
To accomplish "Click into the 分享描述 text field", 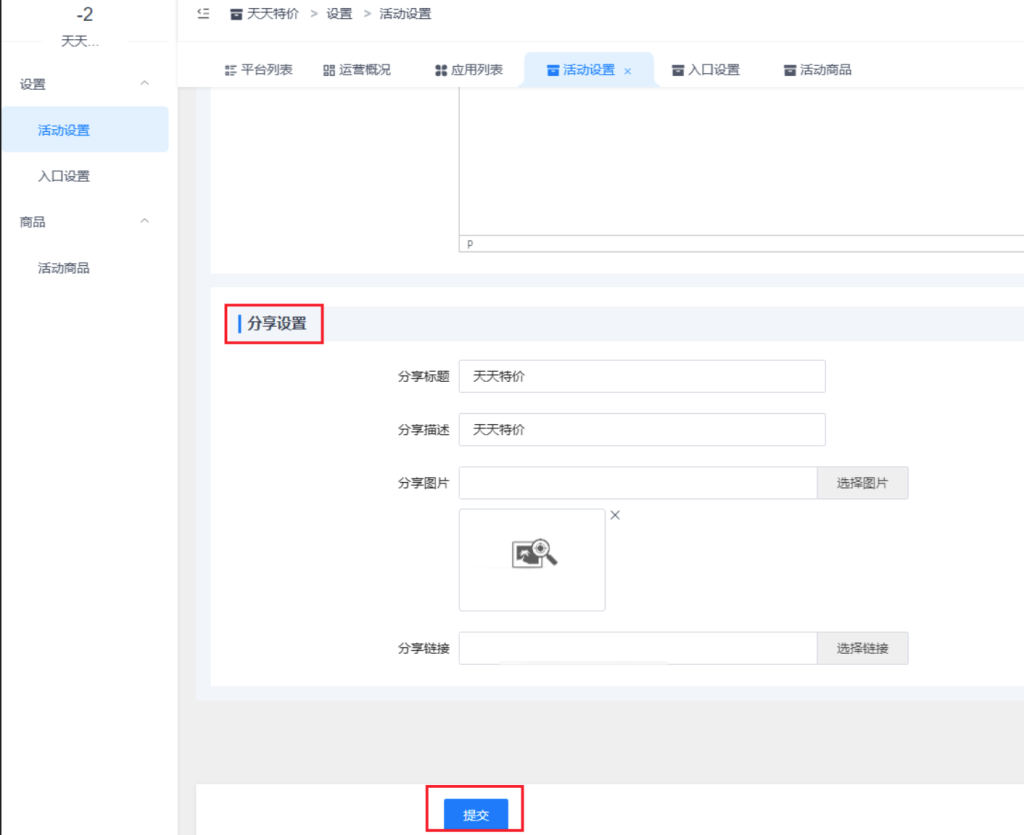I will coord(641,430).
